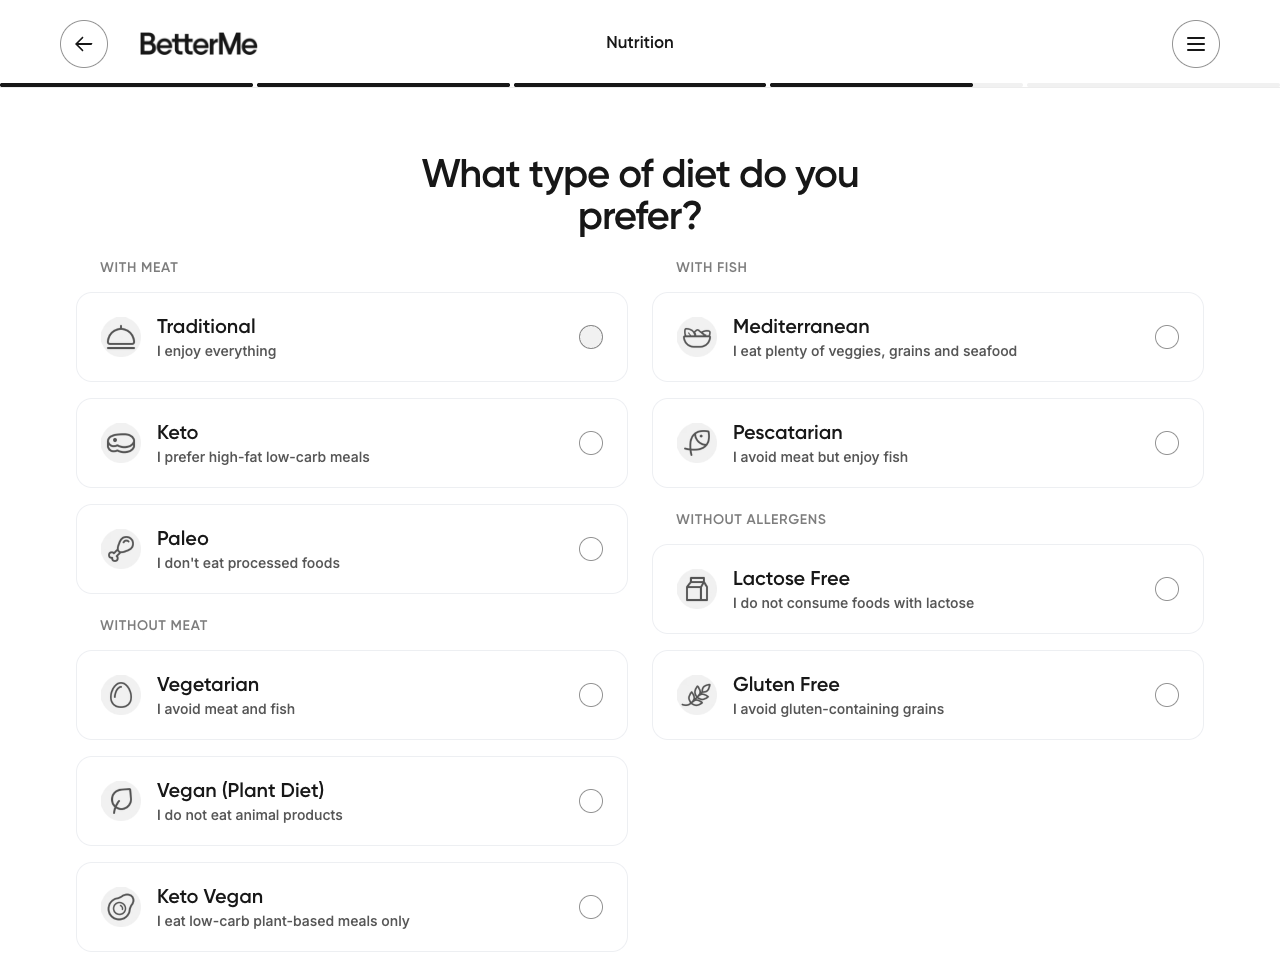
Task: Choose the Pescatarian diet title
Action: click(787, 432)
